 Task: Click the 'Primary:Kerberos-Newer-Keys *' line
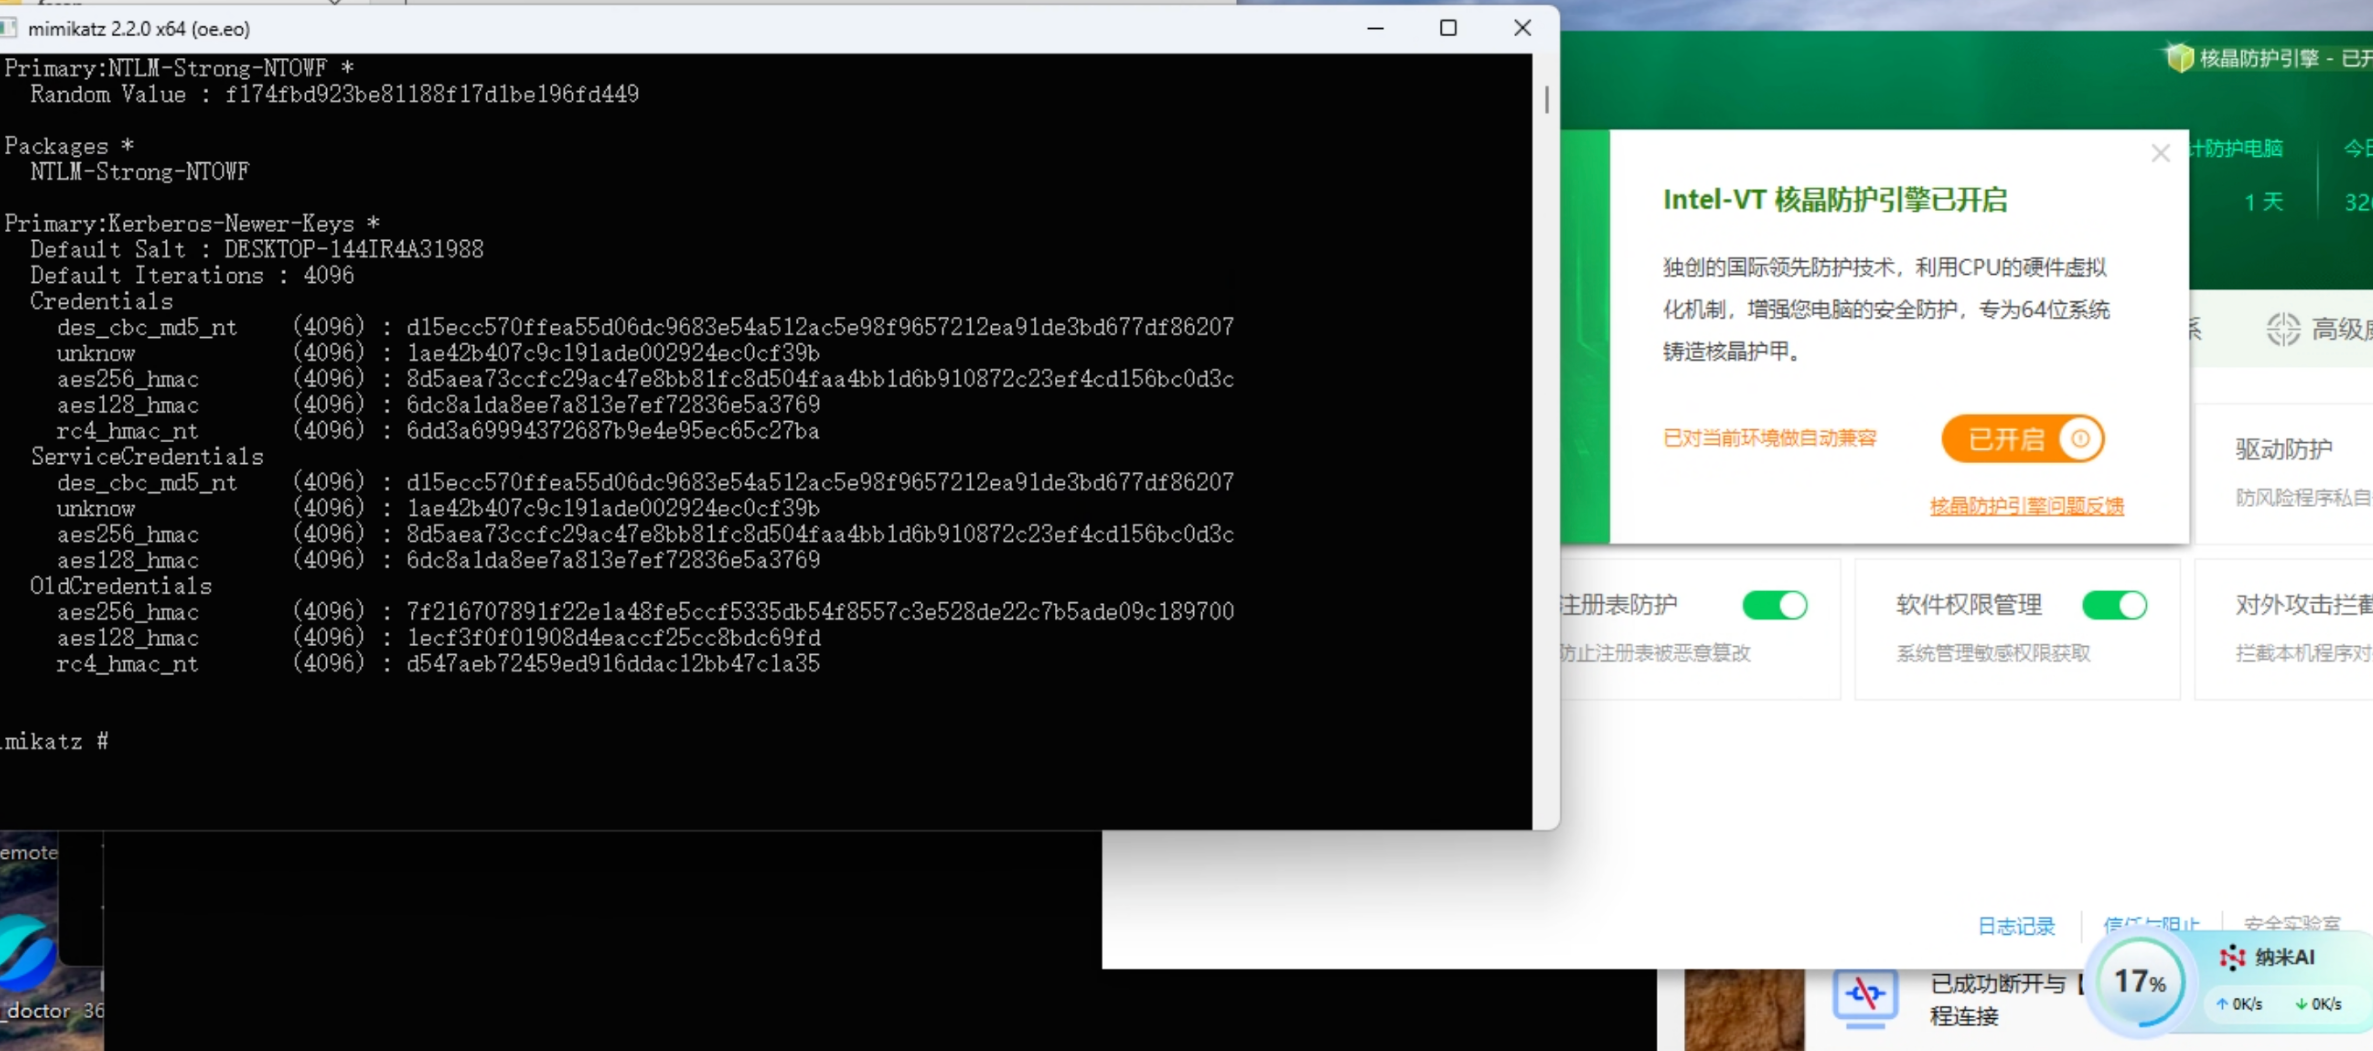pyautogui.click(x=192, y=223)
